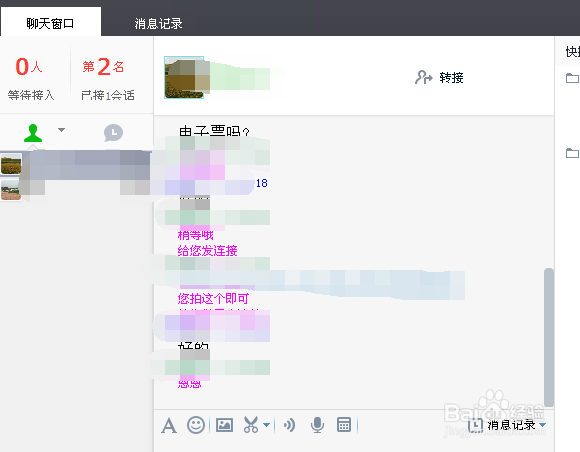Open the emoji smiley picker
The image size is (580, 452).
pos(196,425)
